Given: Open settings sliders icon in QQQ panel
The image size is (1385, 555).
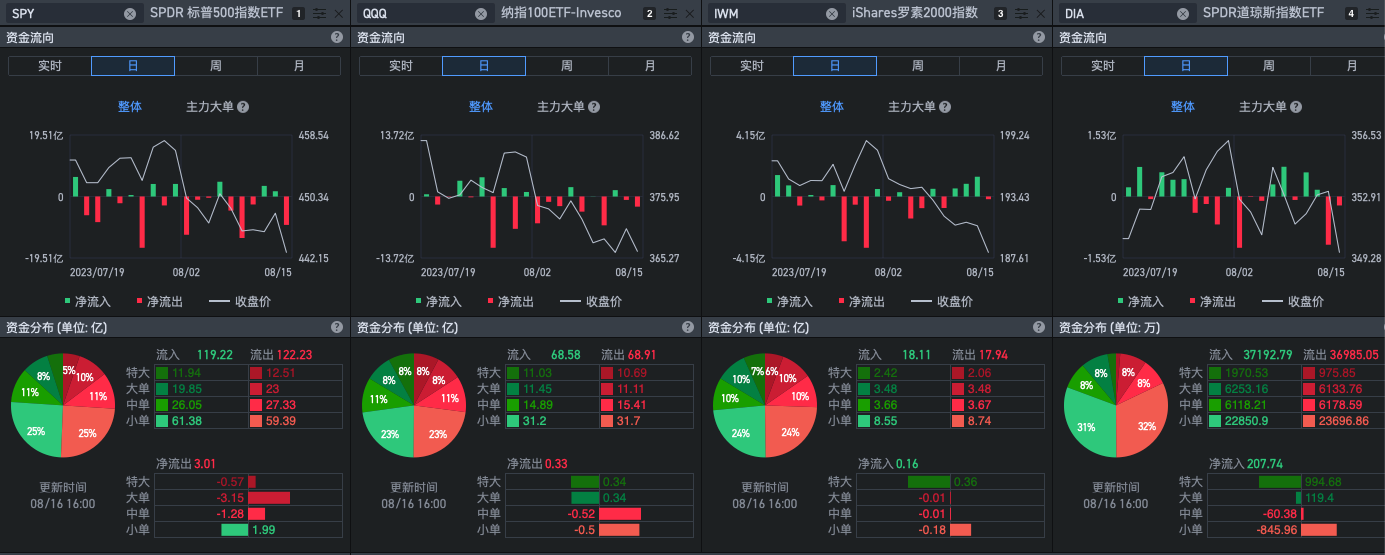Looking at the screenshot, I should coord(670,14).
